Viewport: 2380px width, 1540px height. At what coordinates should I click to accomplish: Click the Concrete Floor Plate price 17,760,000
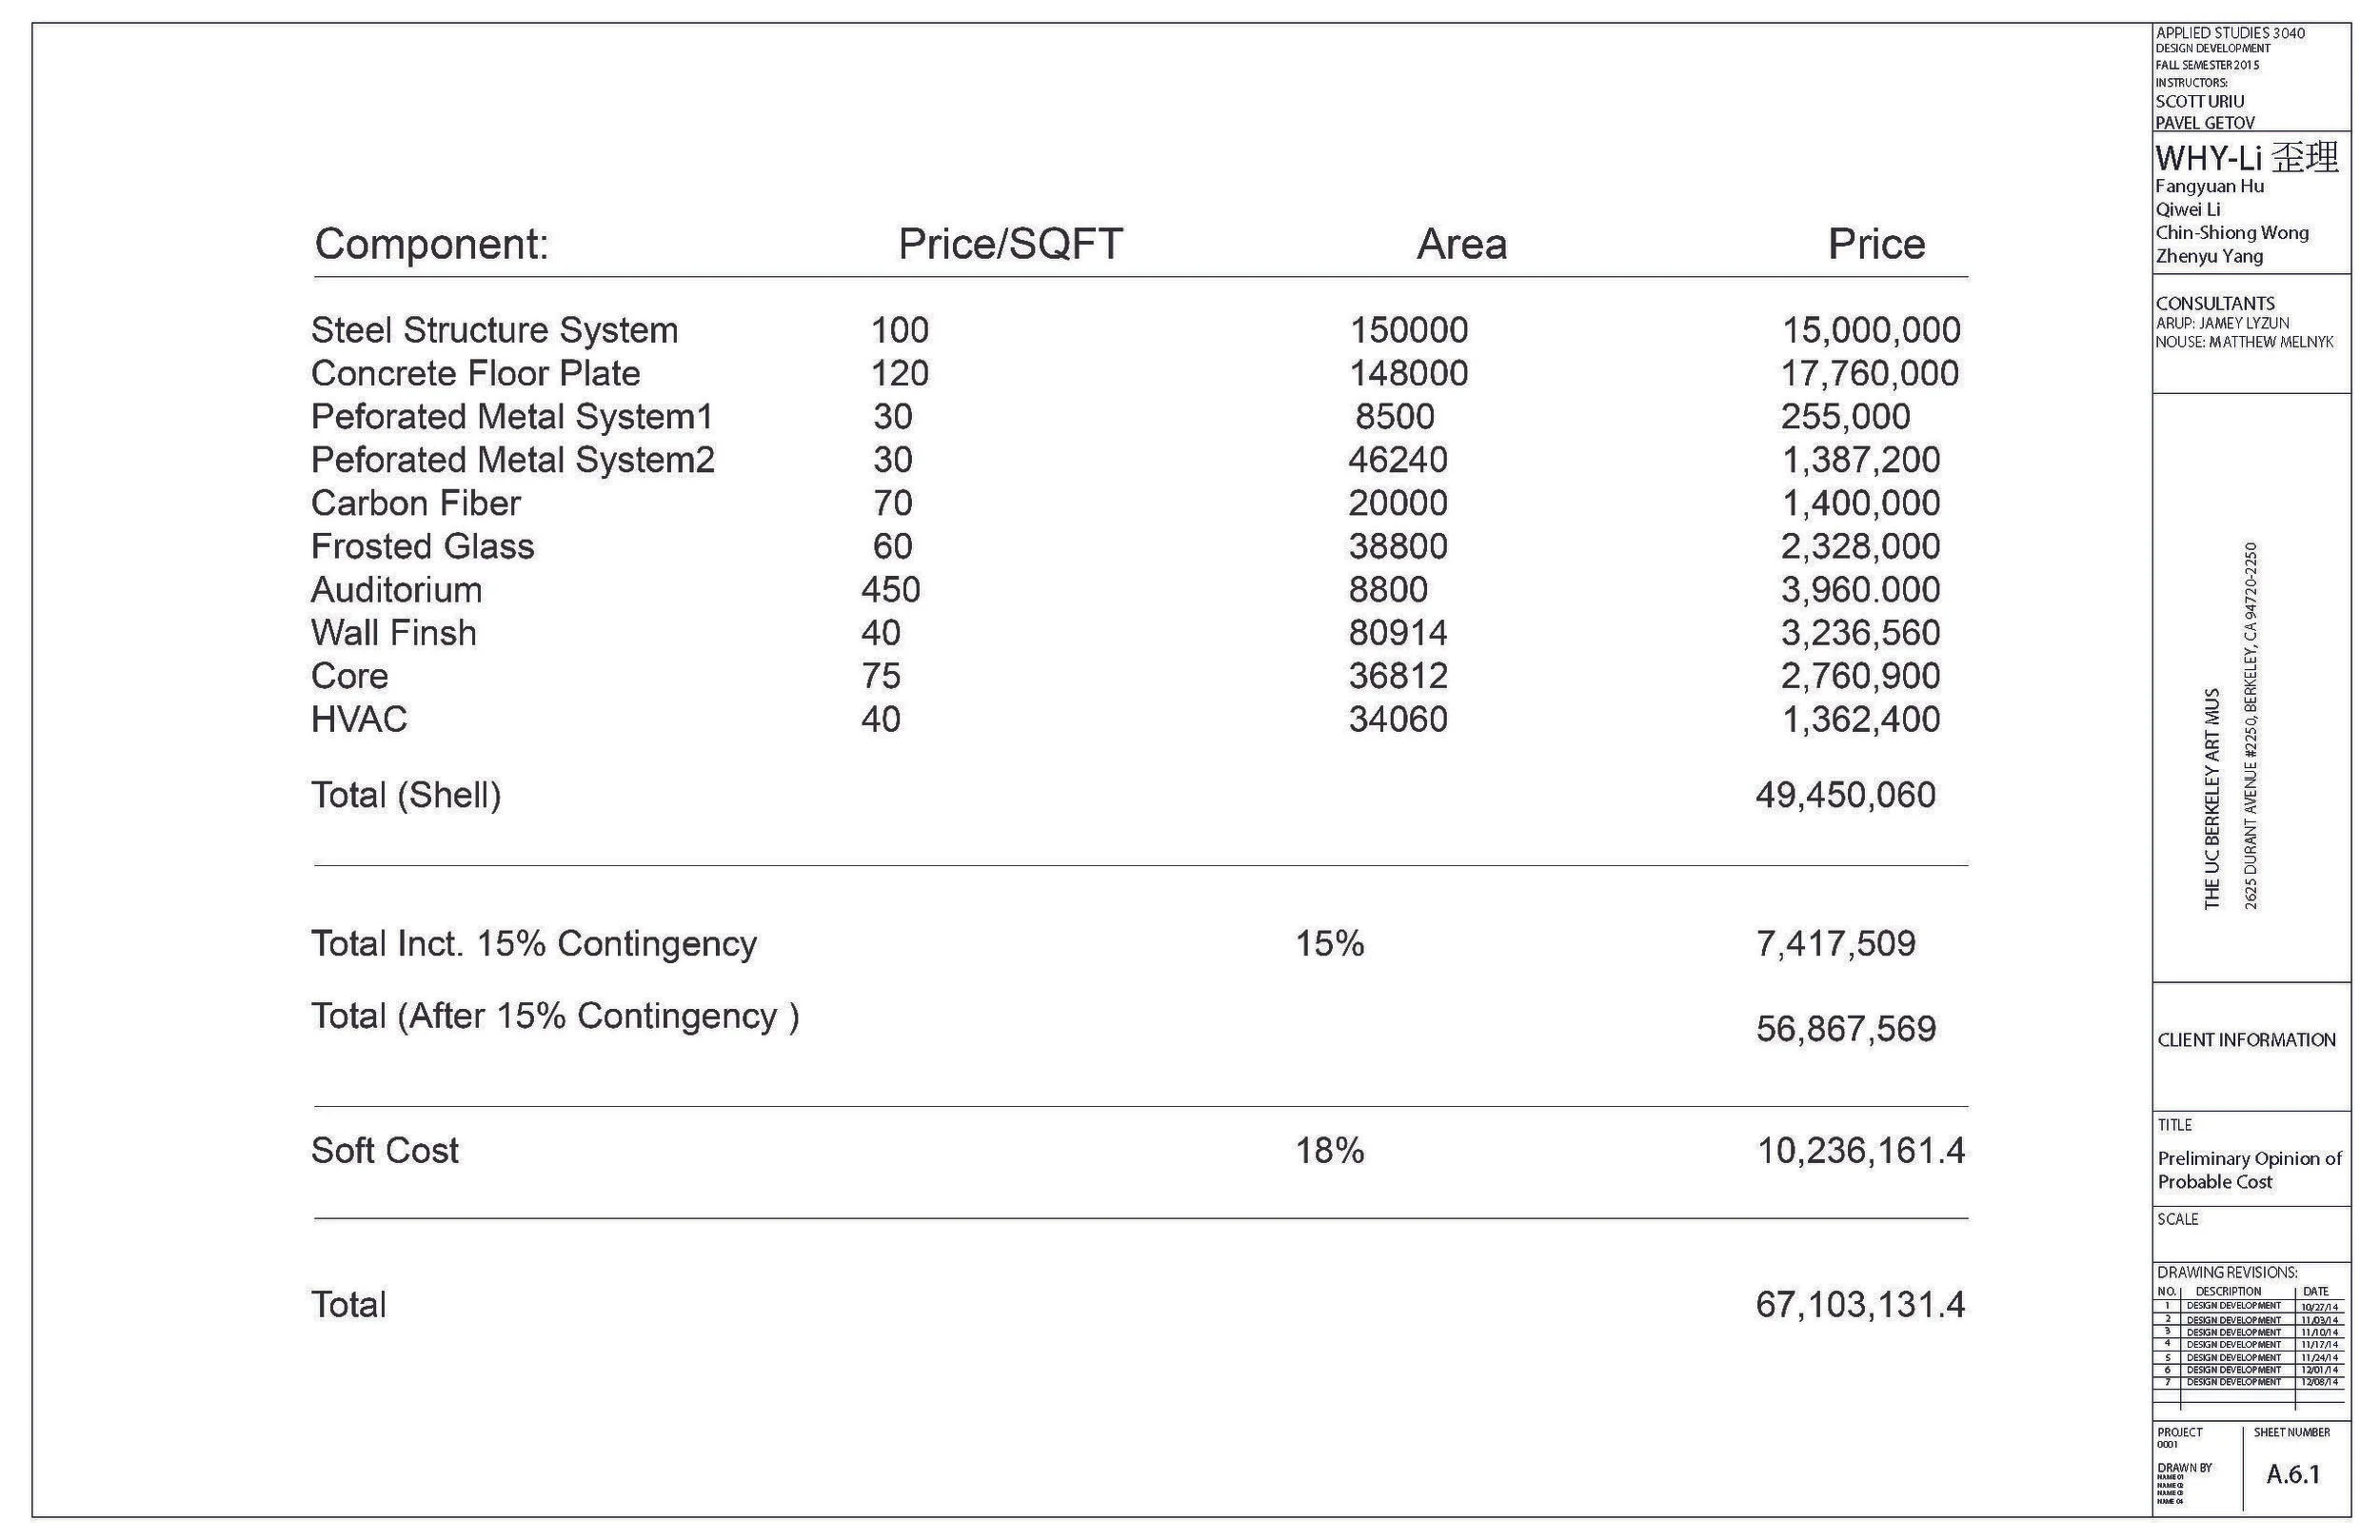point(1869,373)
